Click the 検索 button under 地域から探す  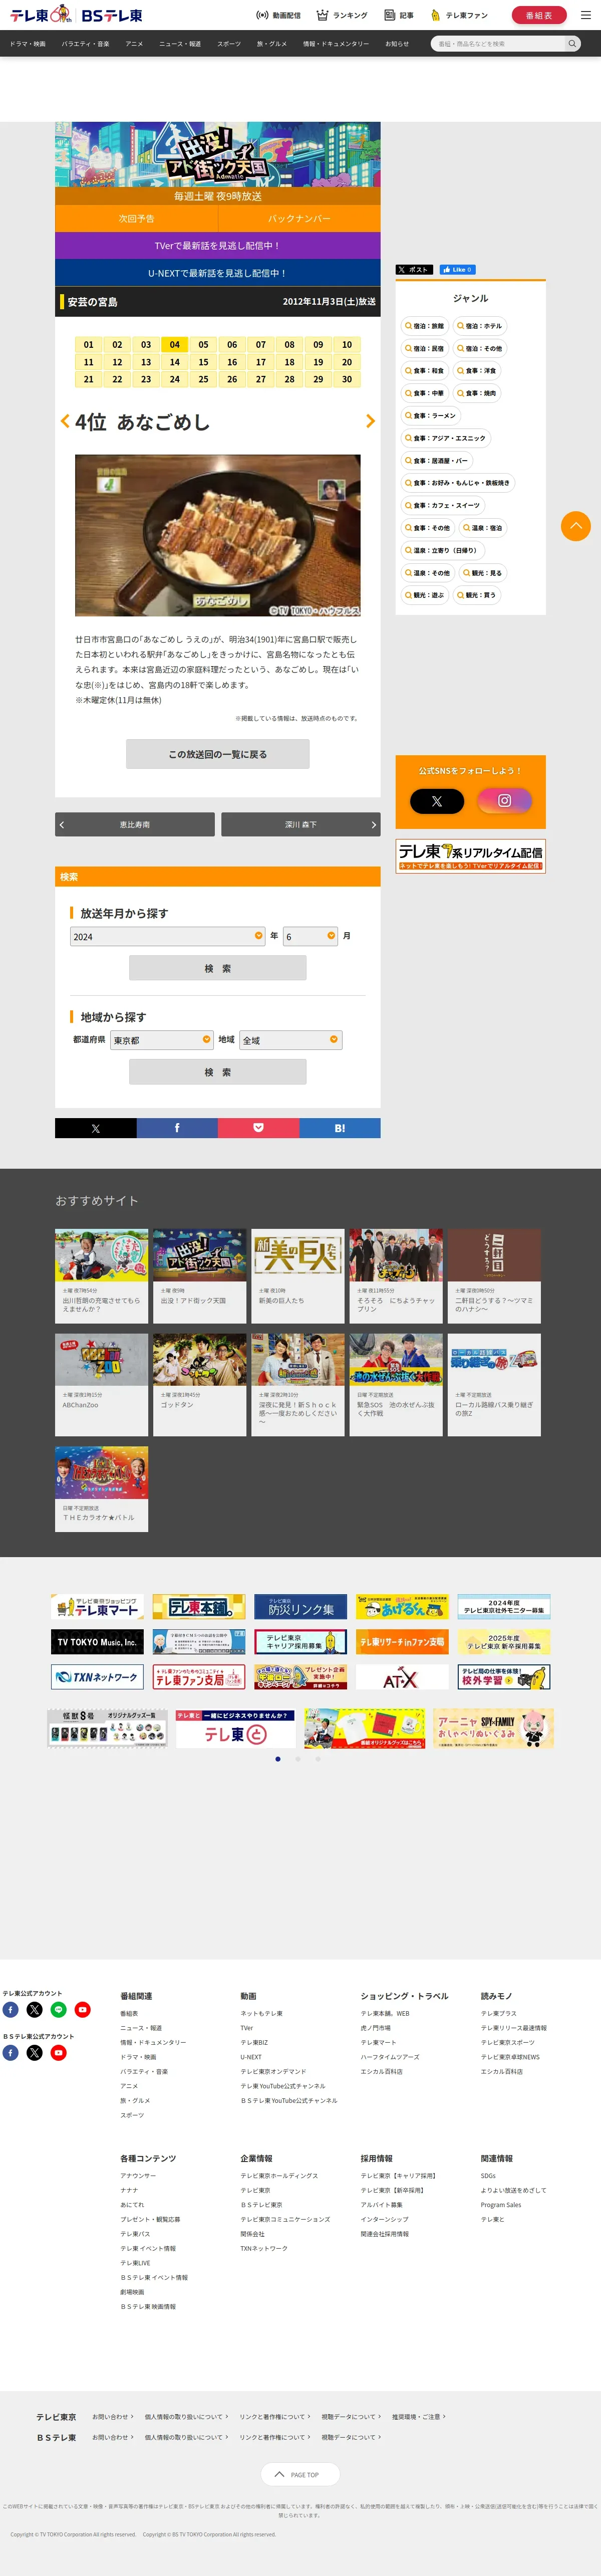coord(218,1072)
